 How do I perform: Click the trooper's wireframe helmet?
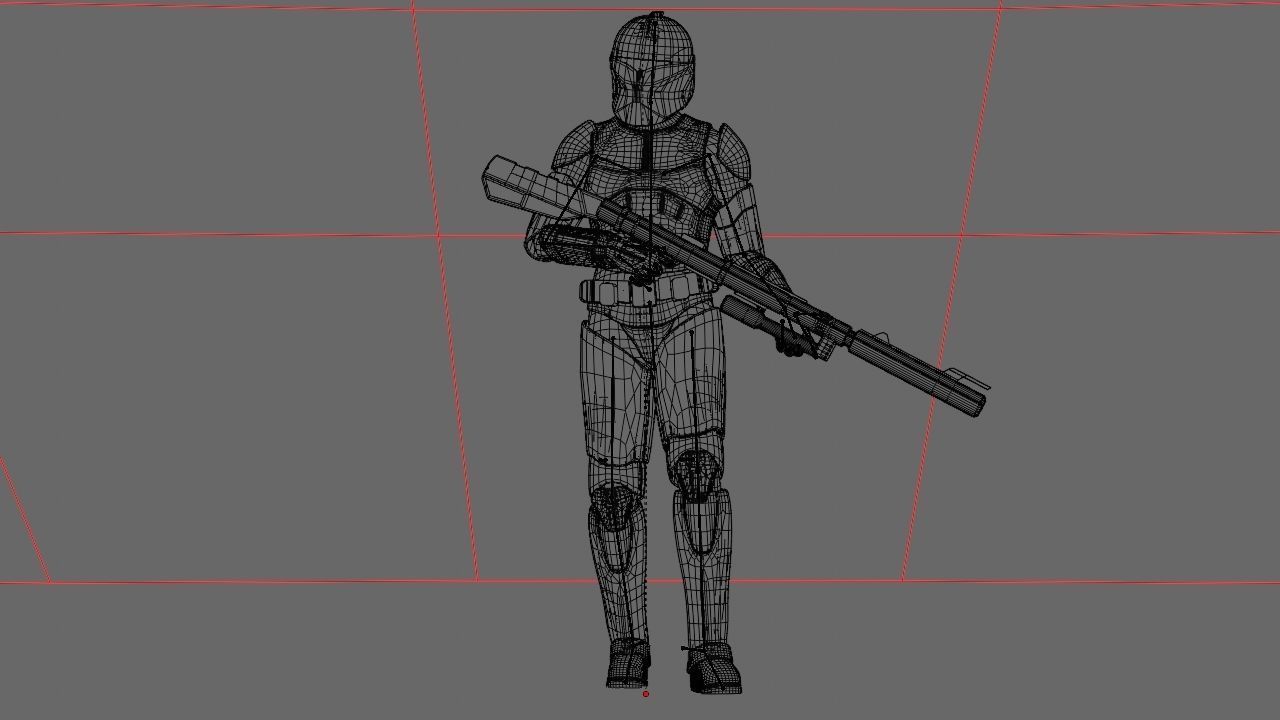coord(653,71)
